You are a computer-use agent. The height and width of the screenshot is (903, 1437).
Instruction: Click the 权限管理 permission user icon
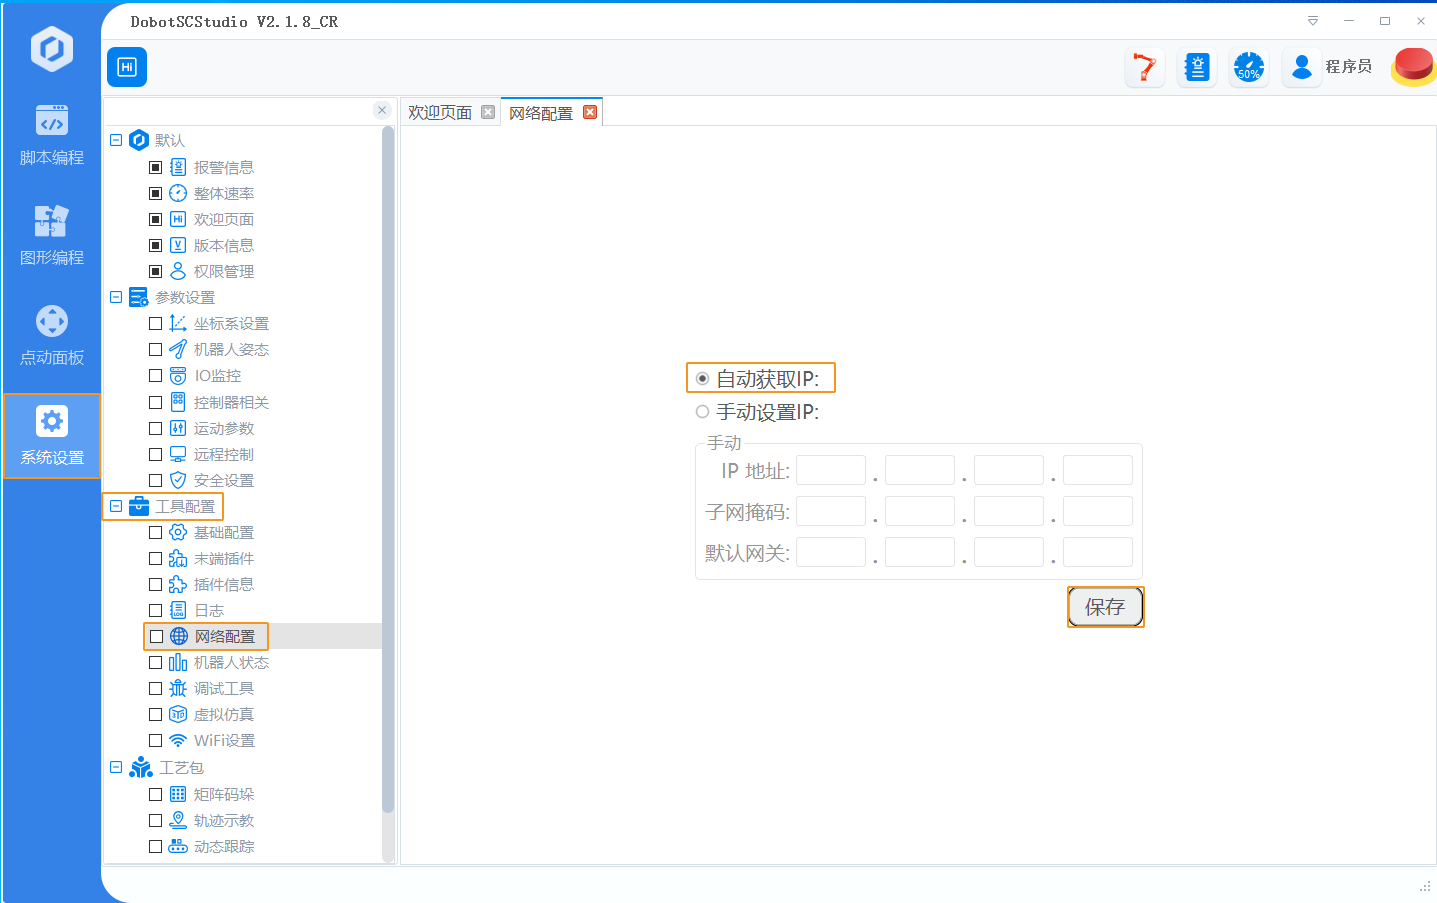pos(178,271)
